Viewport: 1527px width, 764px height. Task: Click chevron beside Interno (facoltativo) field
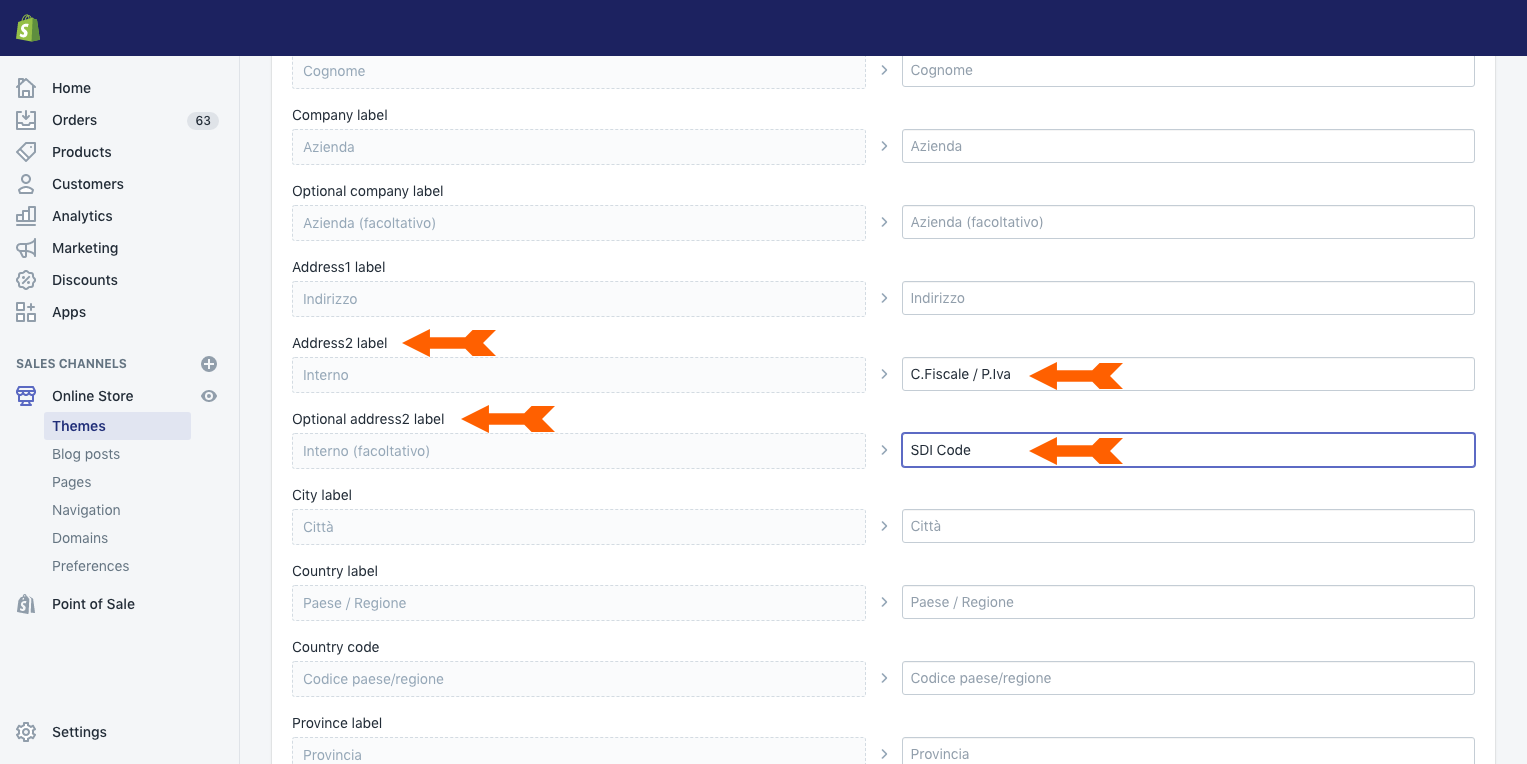[x=884, y=450]
